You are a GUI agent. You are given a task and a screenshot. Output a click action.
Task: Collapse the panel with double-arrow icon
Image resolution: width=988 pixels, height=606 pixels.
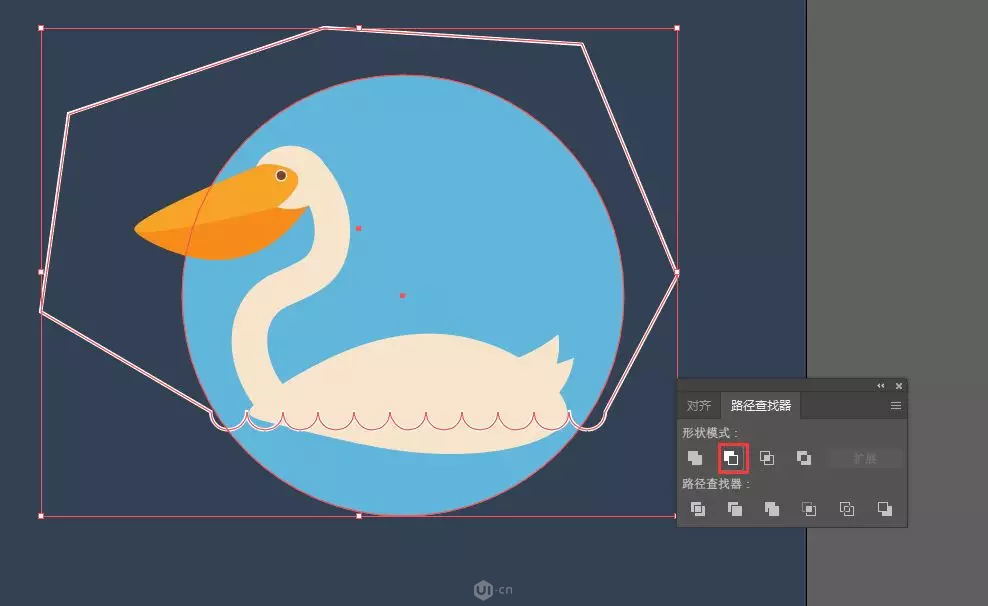[881, 386]
